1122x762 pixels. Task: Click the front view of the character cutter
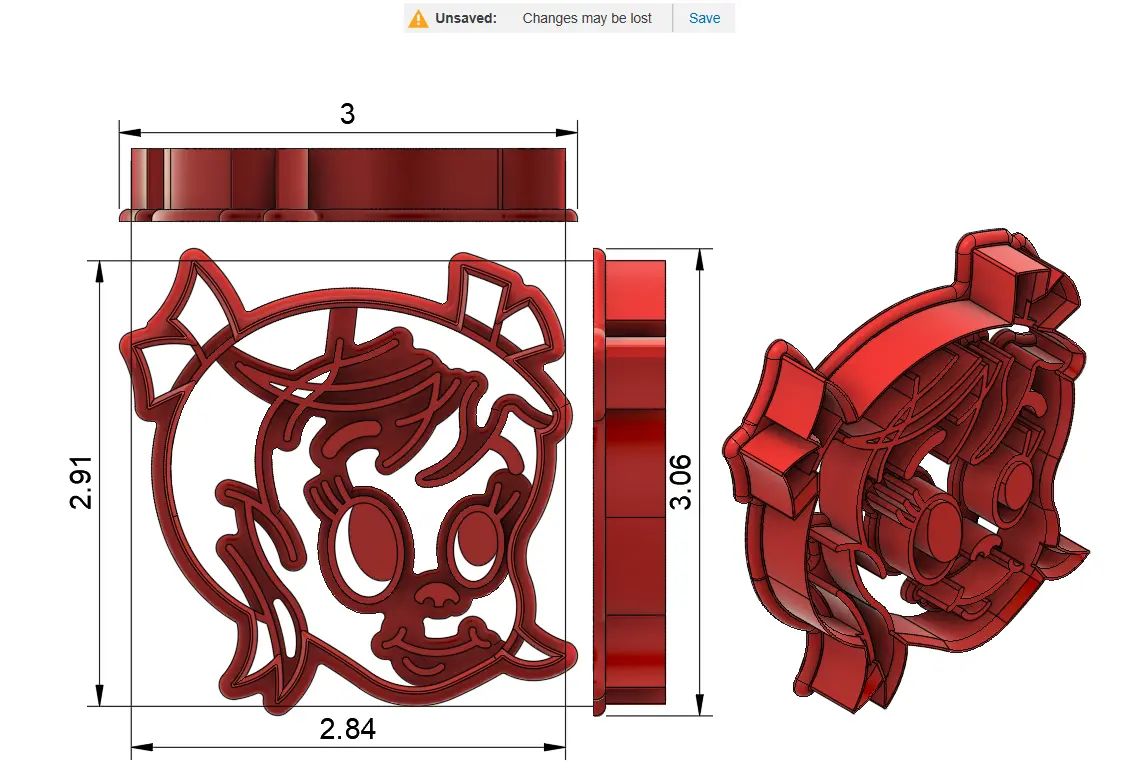click(x=348, y=481)
